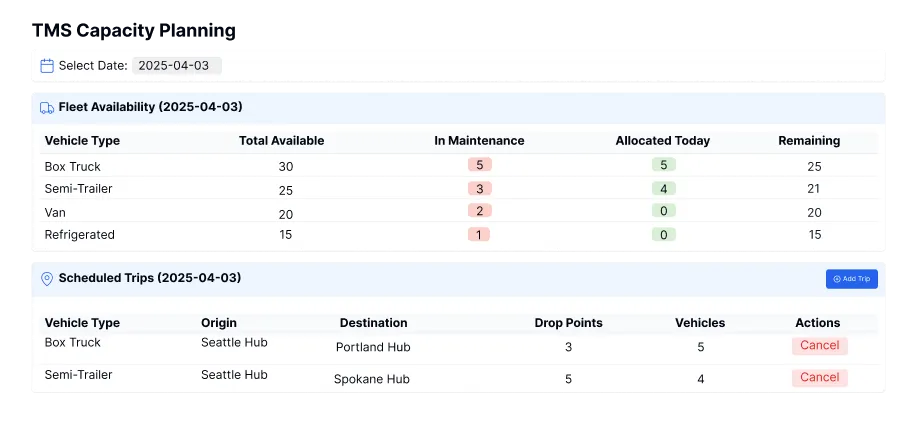Click the Van allocated today badge

662,211
